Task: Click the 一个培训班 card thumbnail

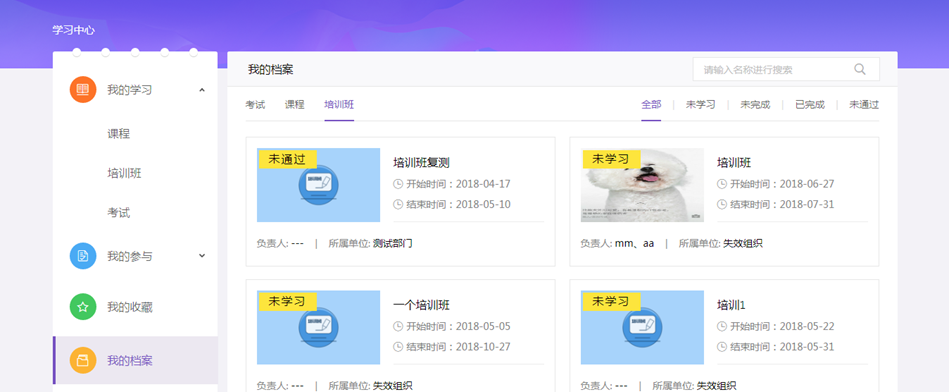Action: 318,327
